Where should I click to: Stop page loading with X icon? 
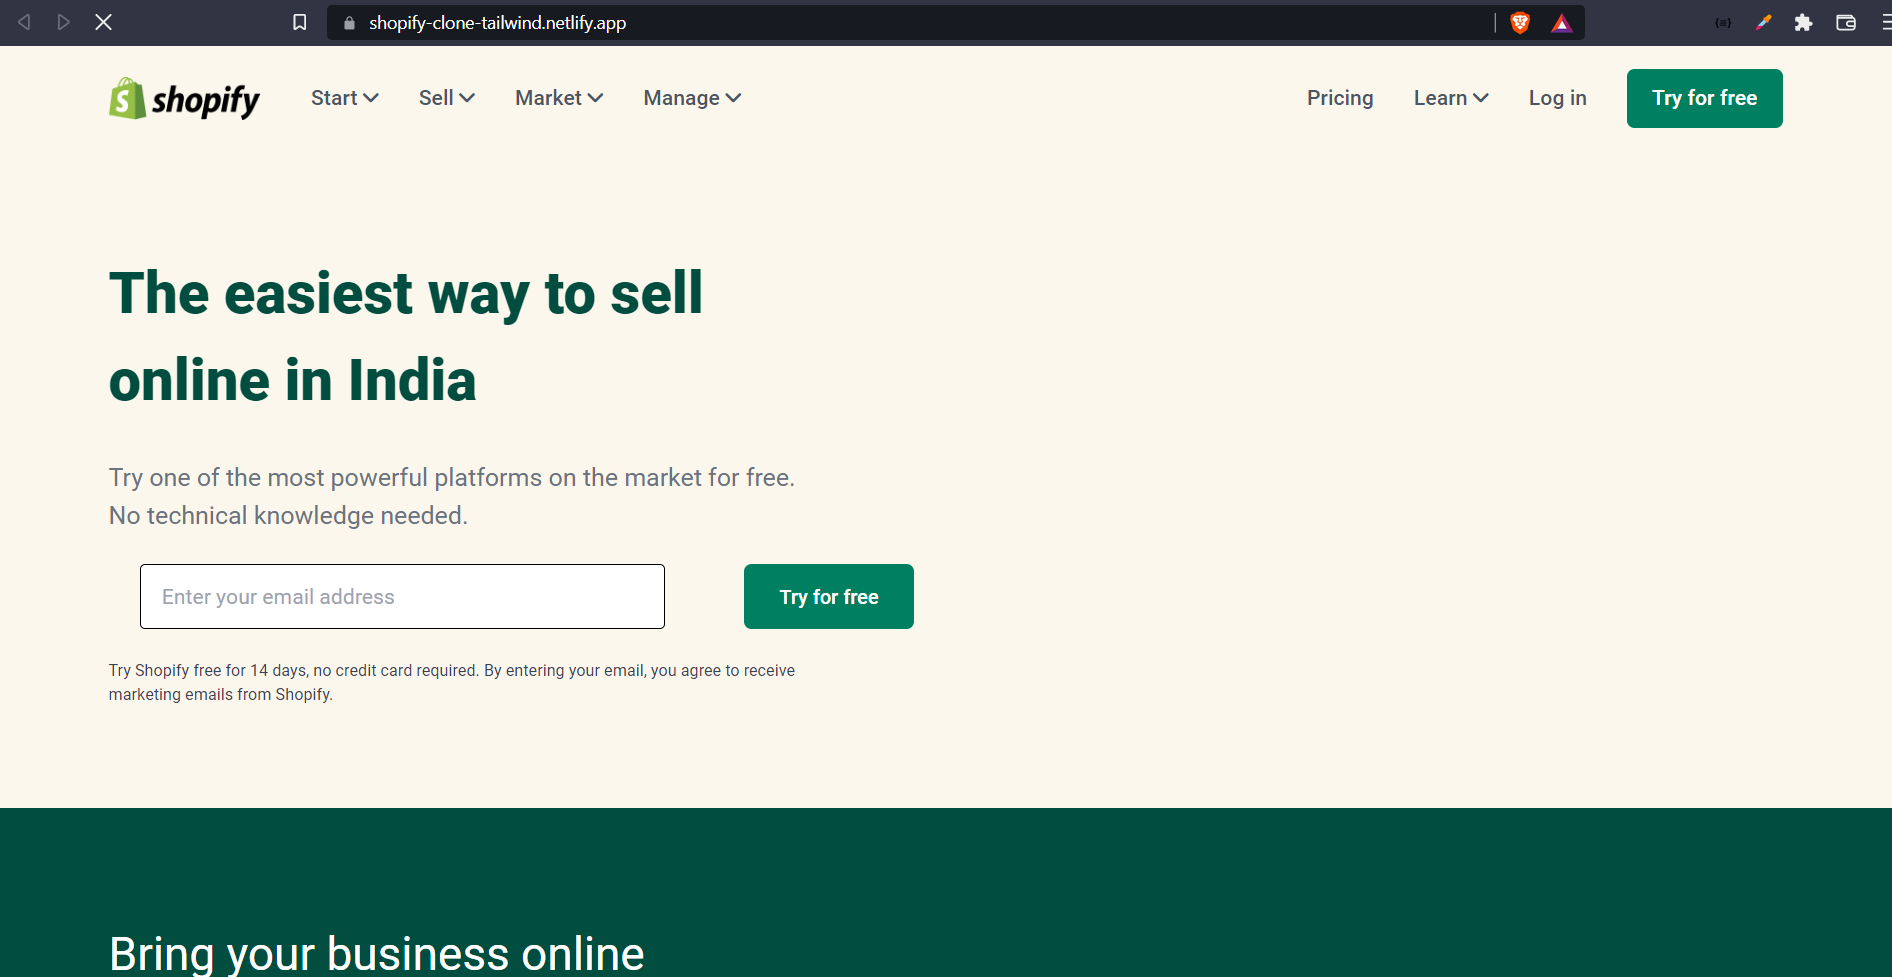click(103, 22)
